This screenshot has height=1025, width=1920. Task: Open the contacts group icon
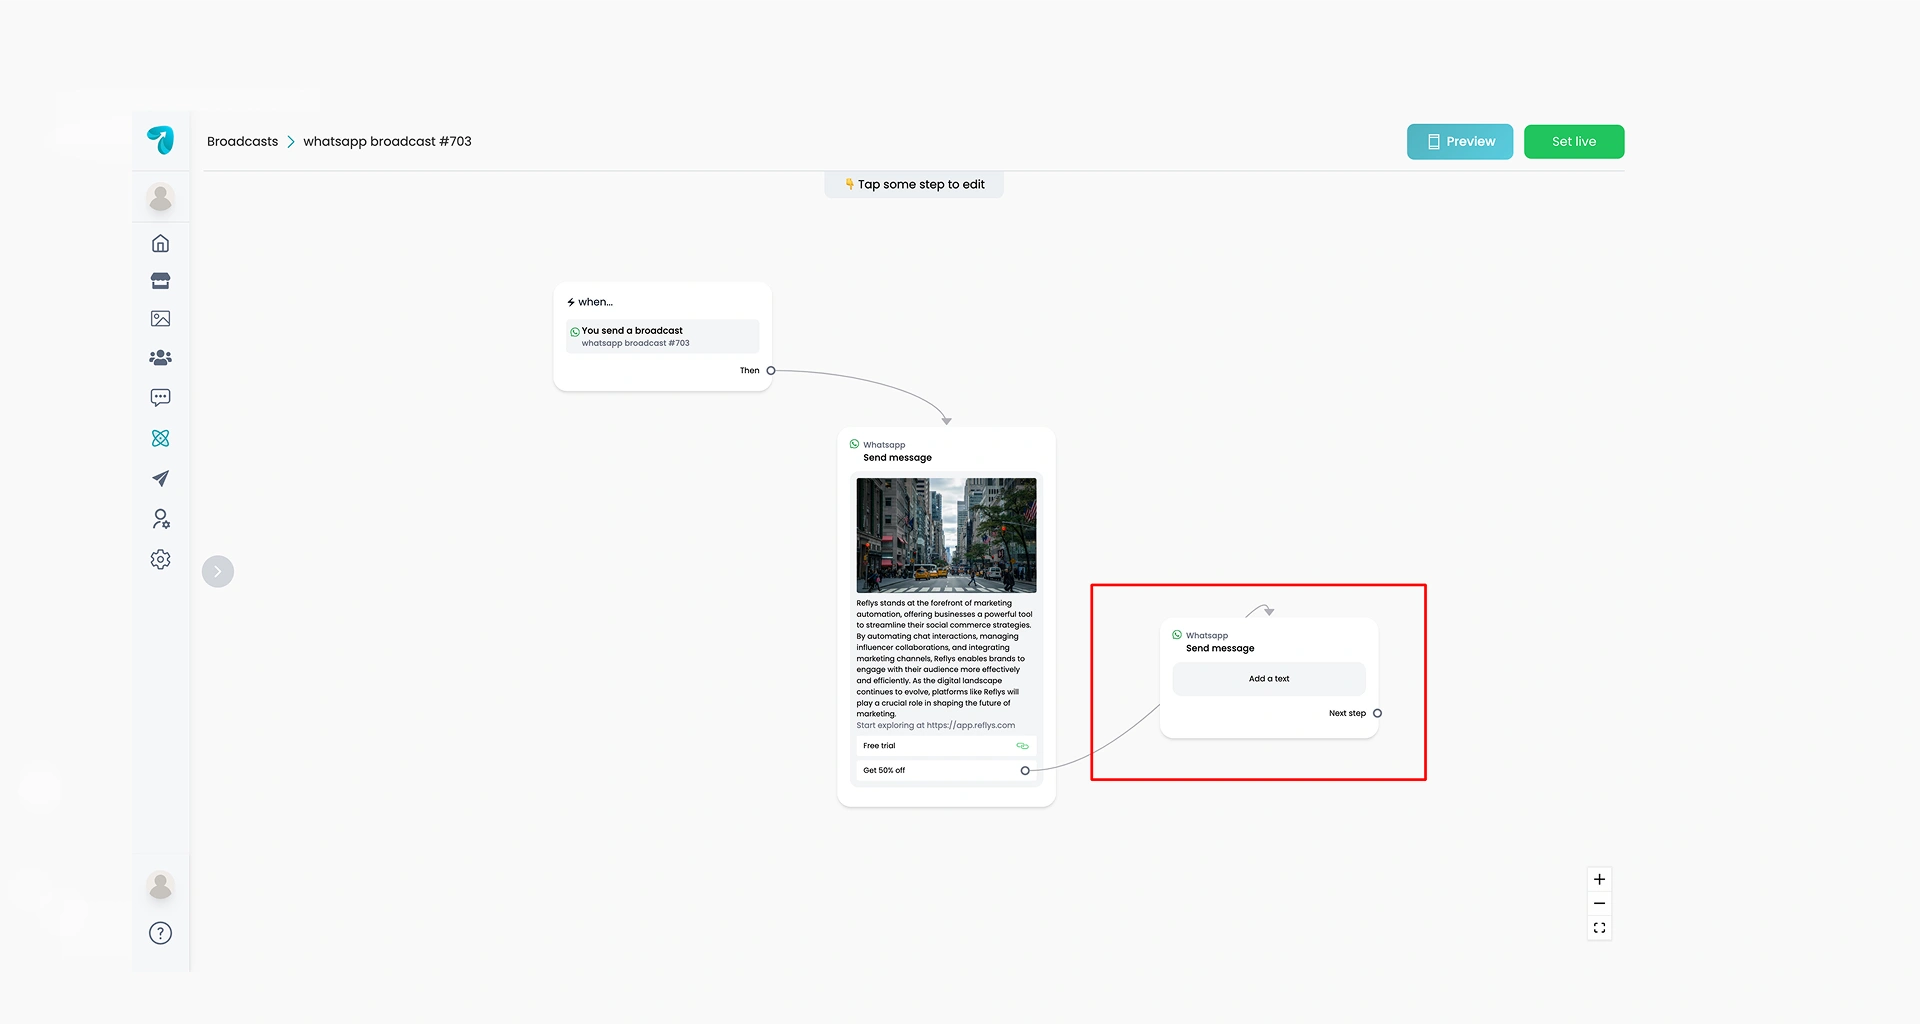[x=160, y=357]
